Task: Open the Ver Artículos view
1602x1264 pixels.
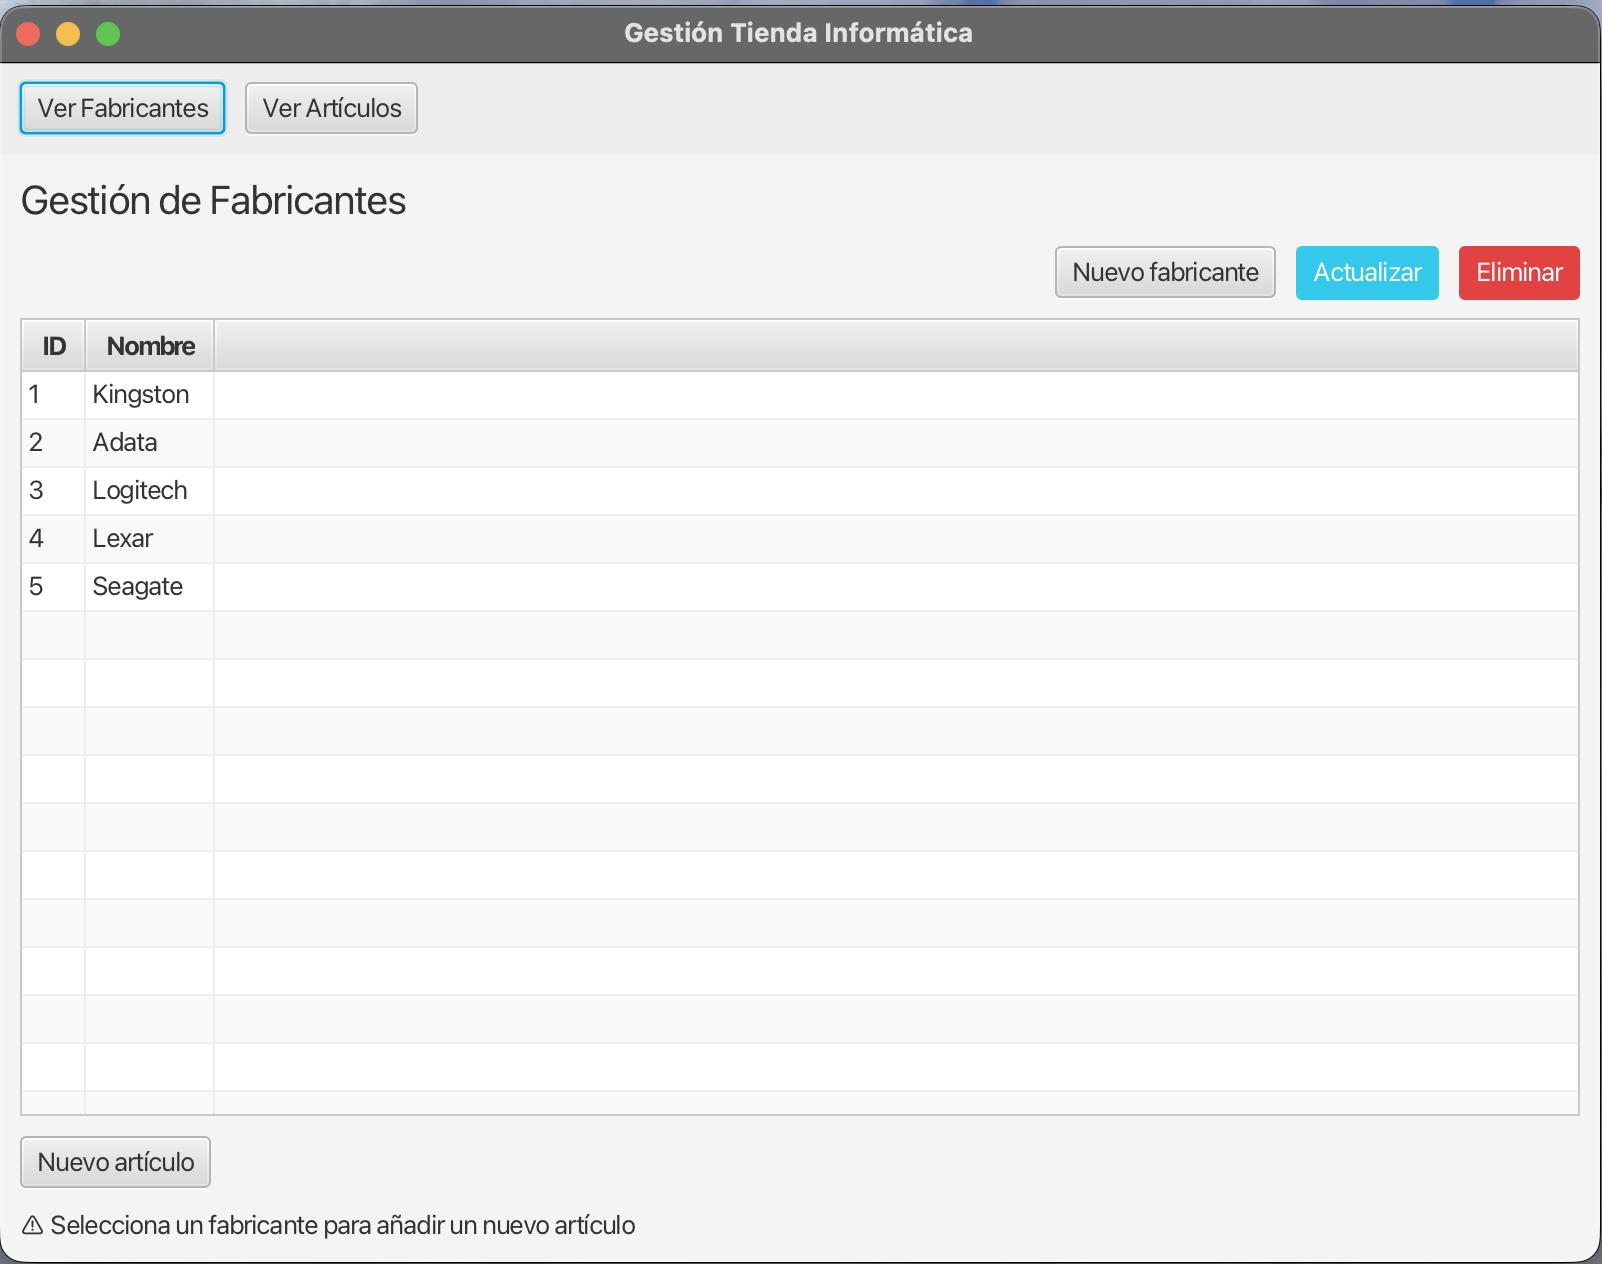Action: tap(331, 108)
